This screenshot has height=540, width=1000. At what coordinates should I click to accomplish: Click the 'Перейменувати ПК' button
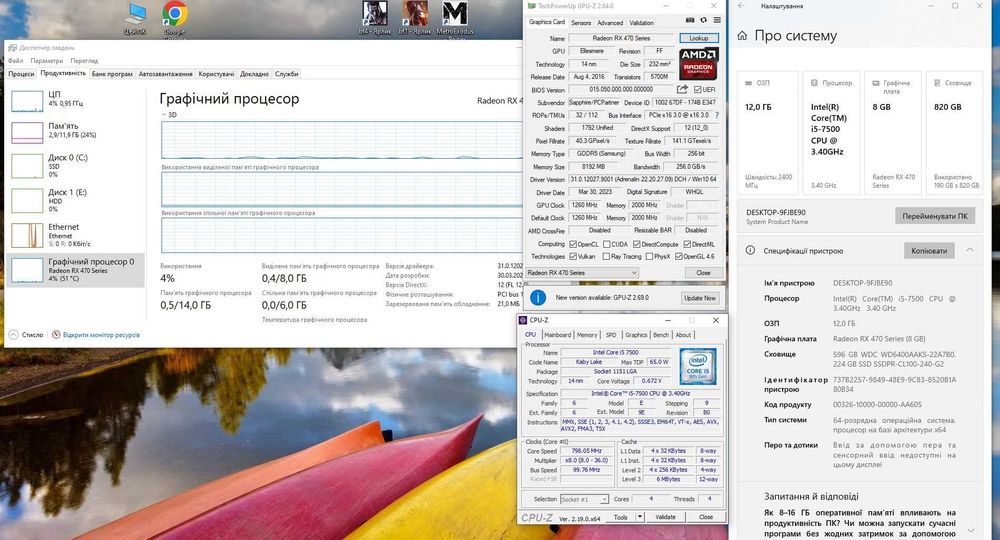click(x=935, y=216)
